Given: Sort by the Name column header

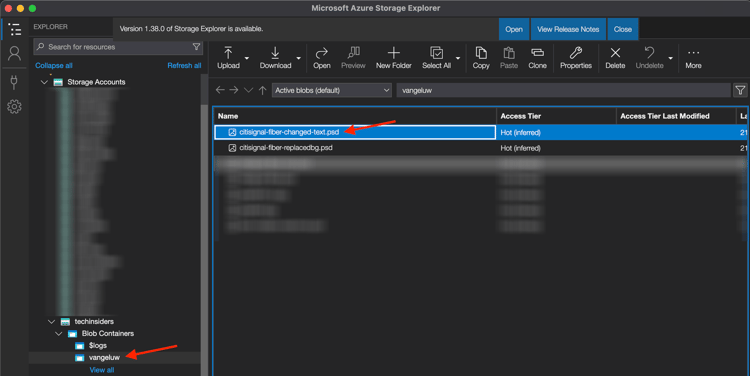Looking at the screenshot, I should (354, 116).
